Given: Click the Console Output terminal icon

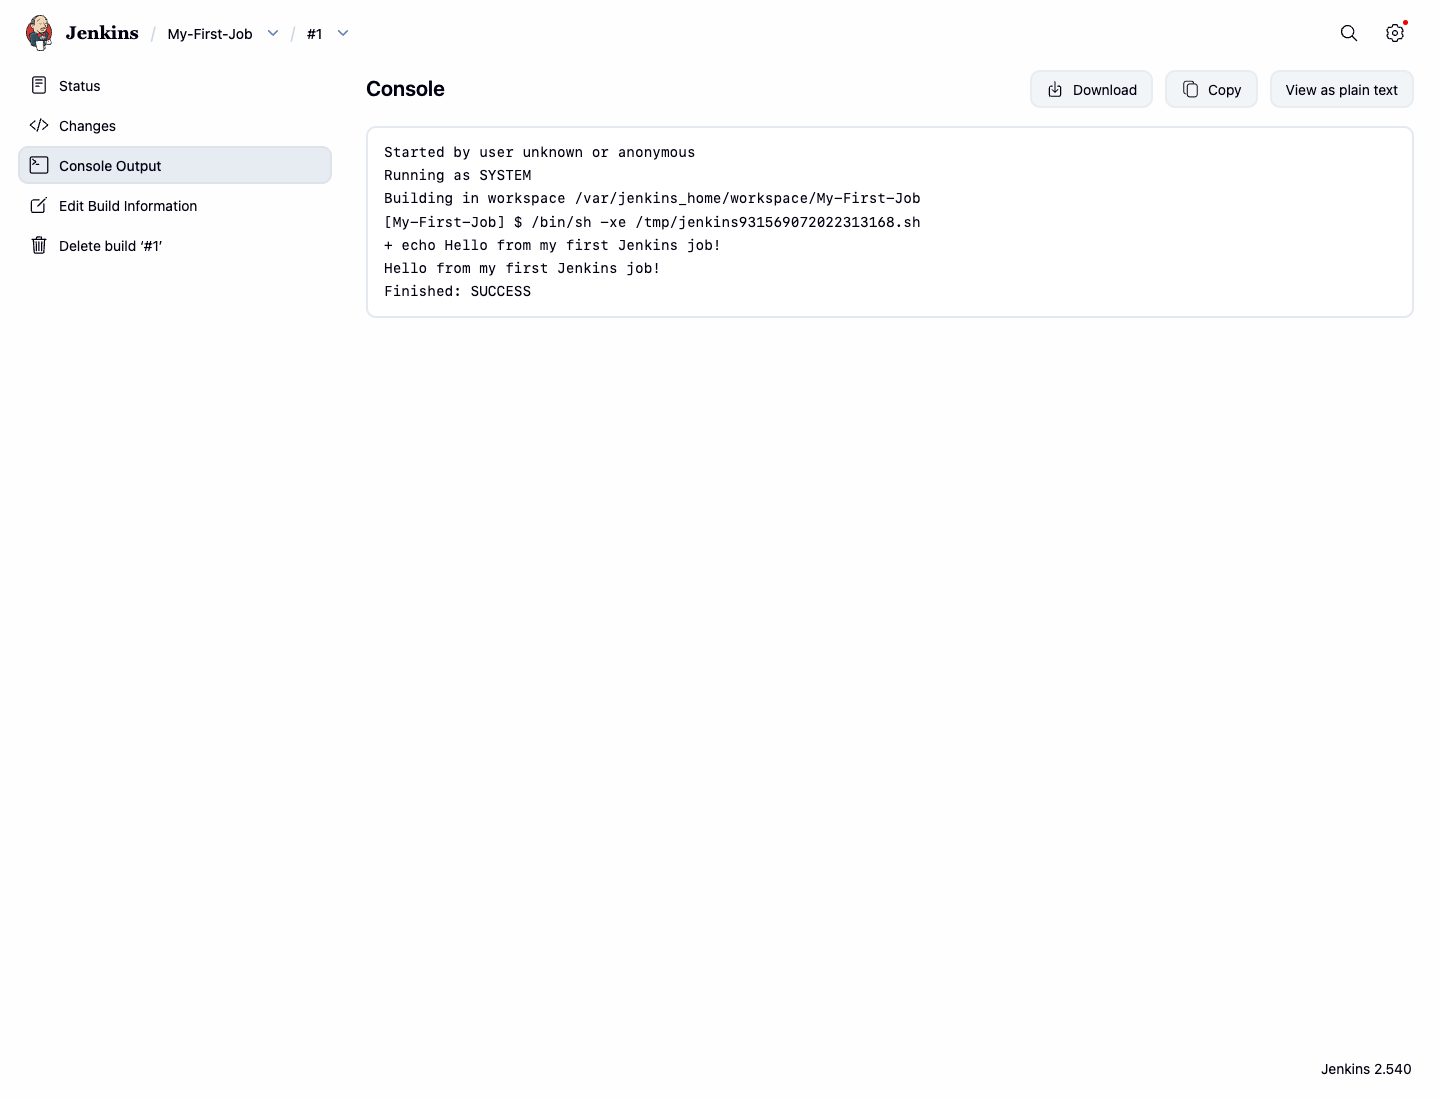Looking at the screenshot, I should point(39,165).
